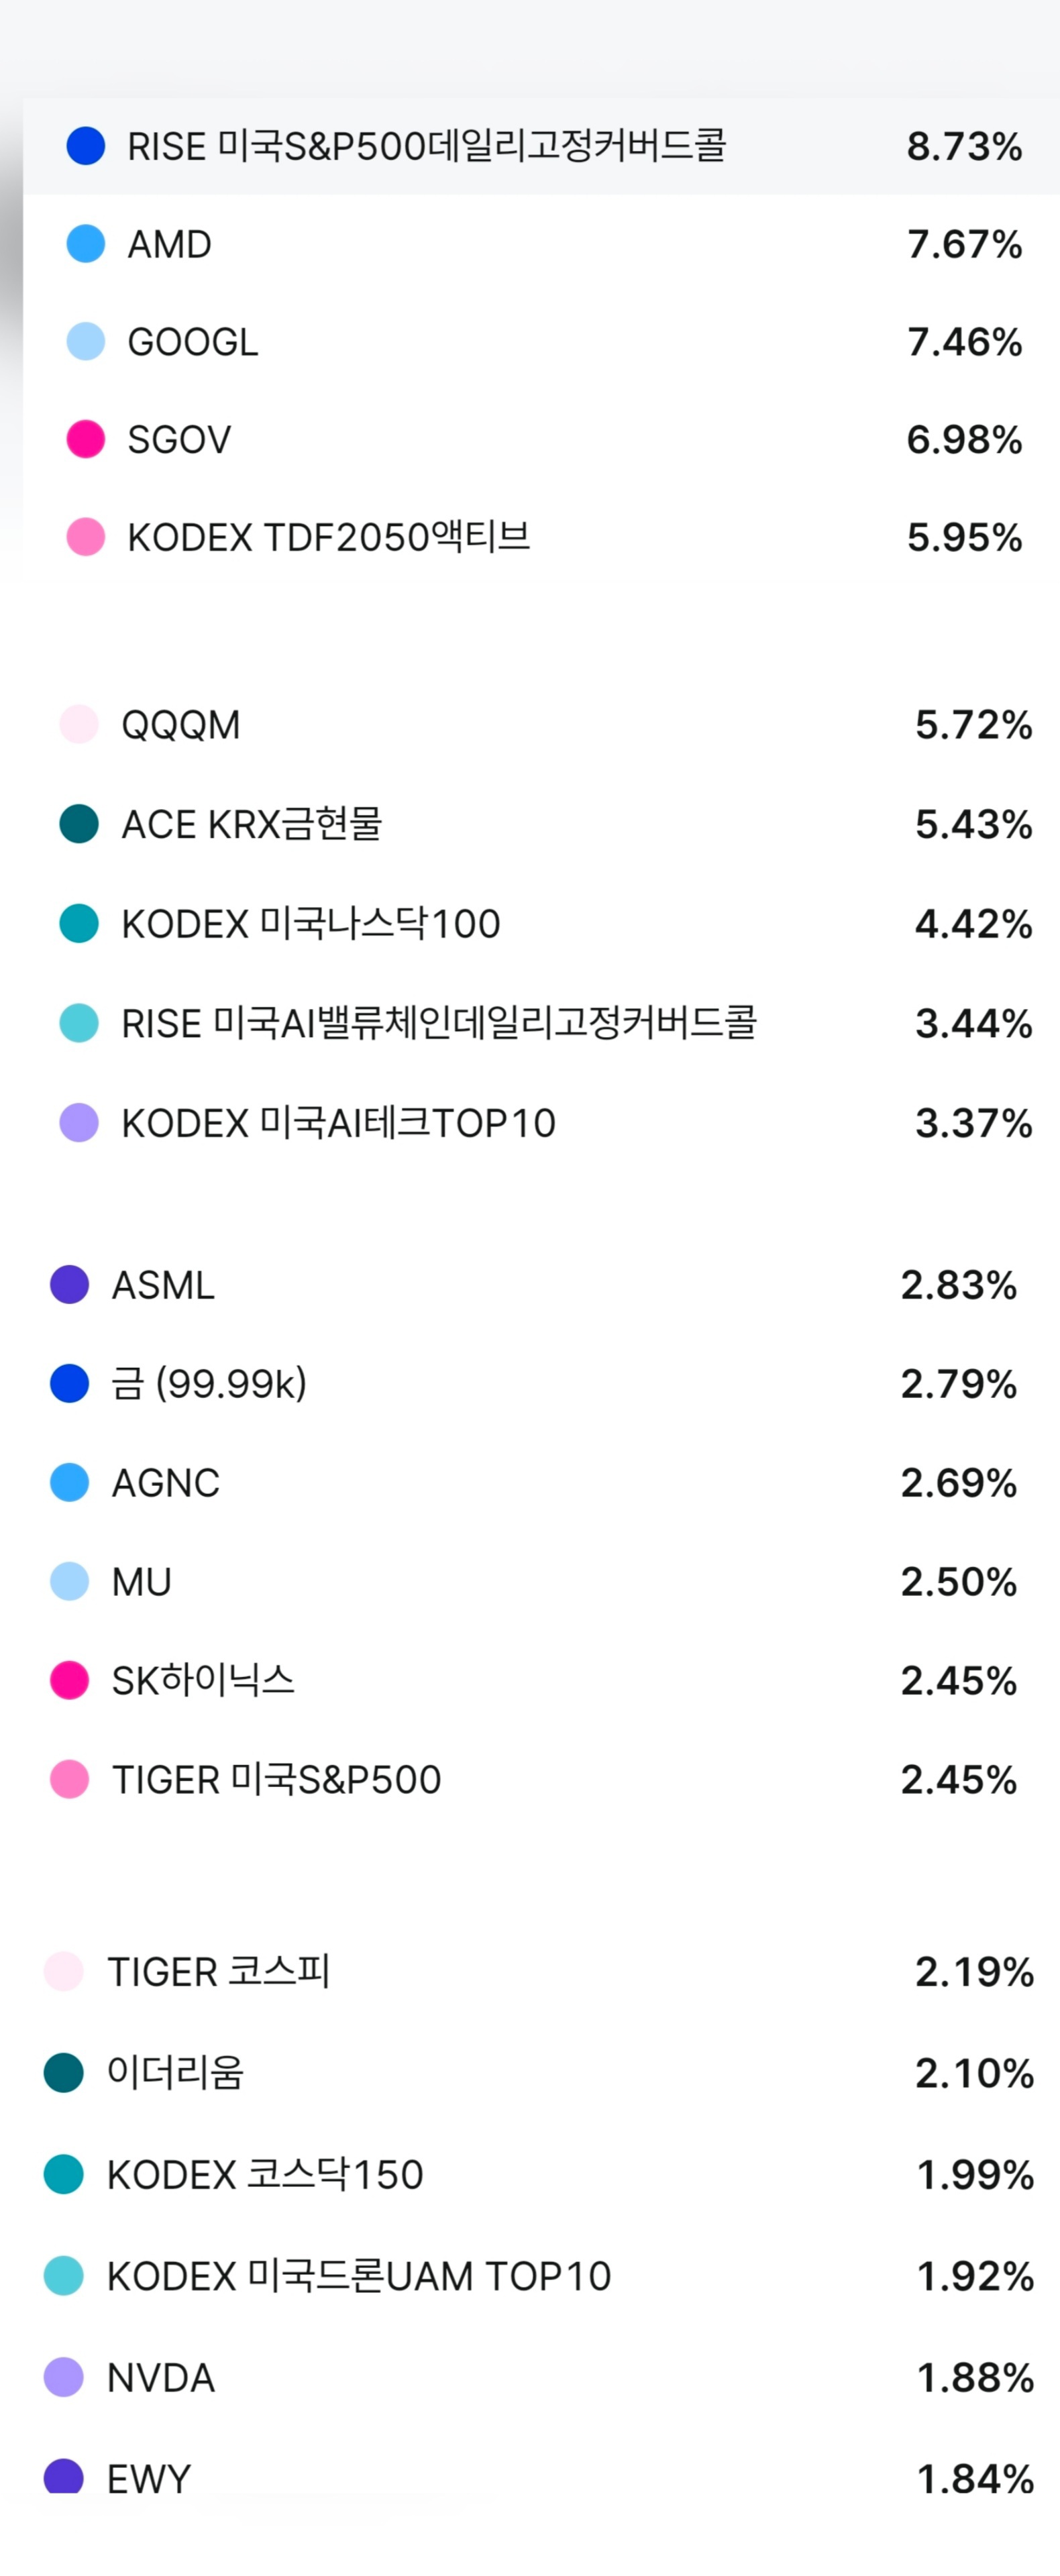Open the ASML holding
Screen dimensions: 1060x2576
(x=164, y=1285)
